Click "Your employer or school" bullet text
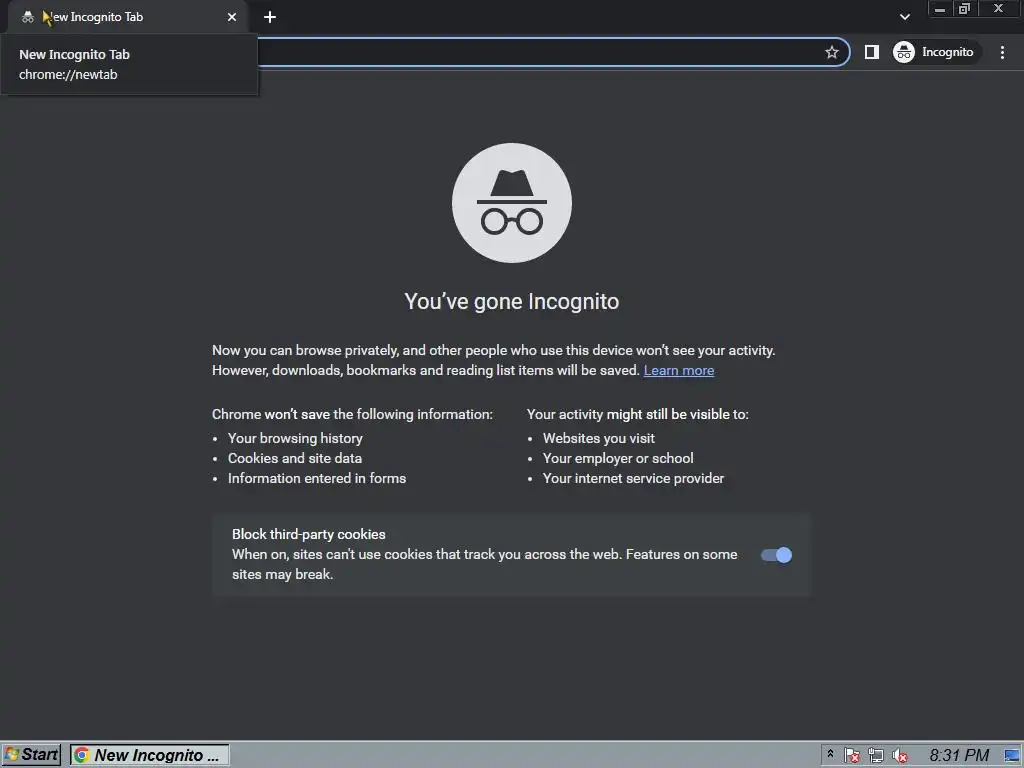 [618, 458]
